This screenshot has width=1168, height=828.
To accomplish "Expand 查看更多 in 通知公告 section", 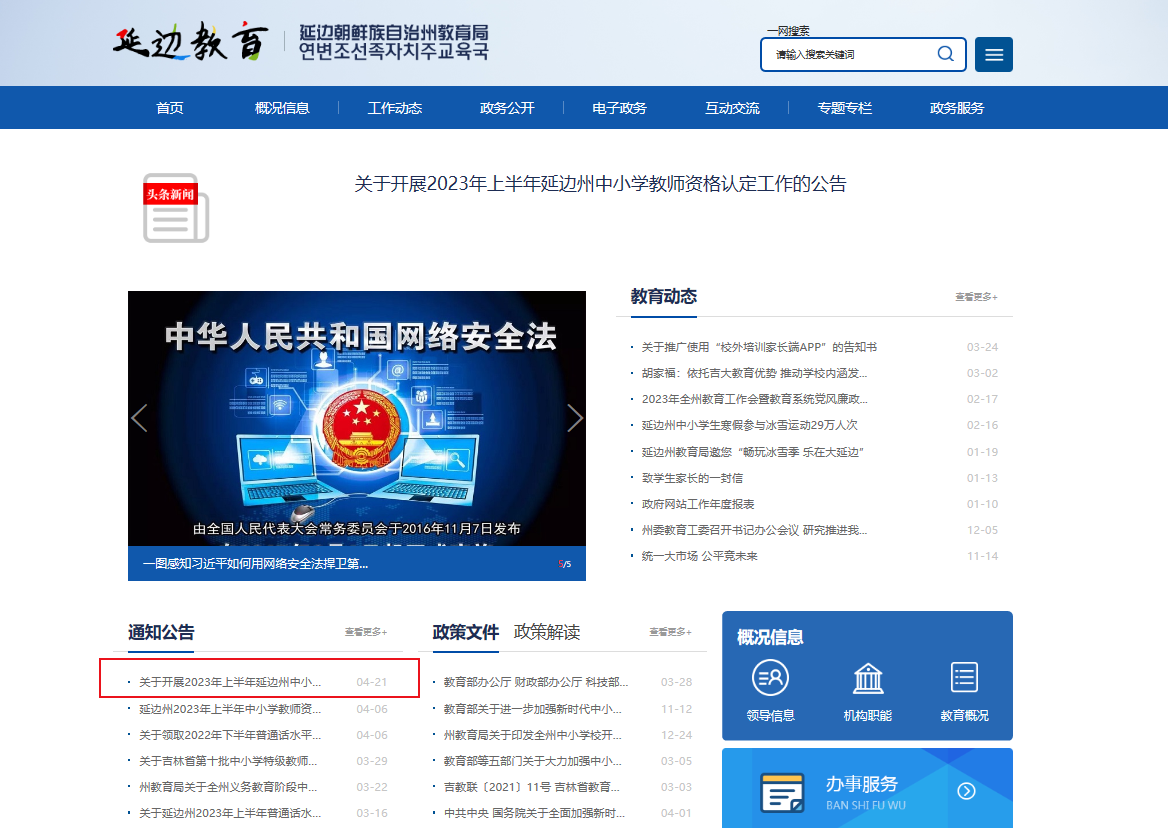I will [x=365, y=632].
